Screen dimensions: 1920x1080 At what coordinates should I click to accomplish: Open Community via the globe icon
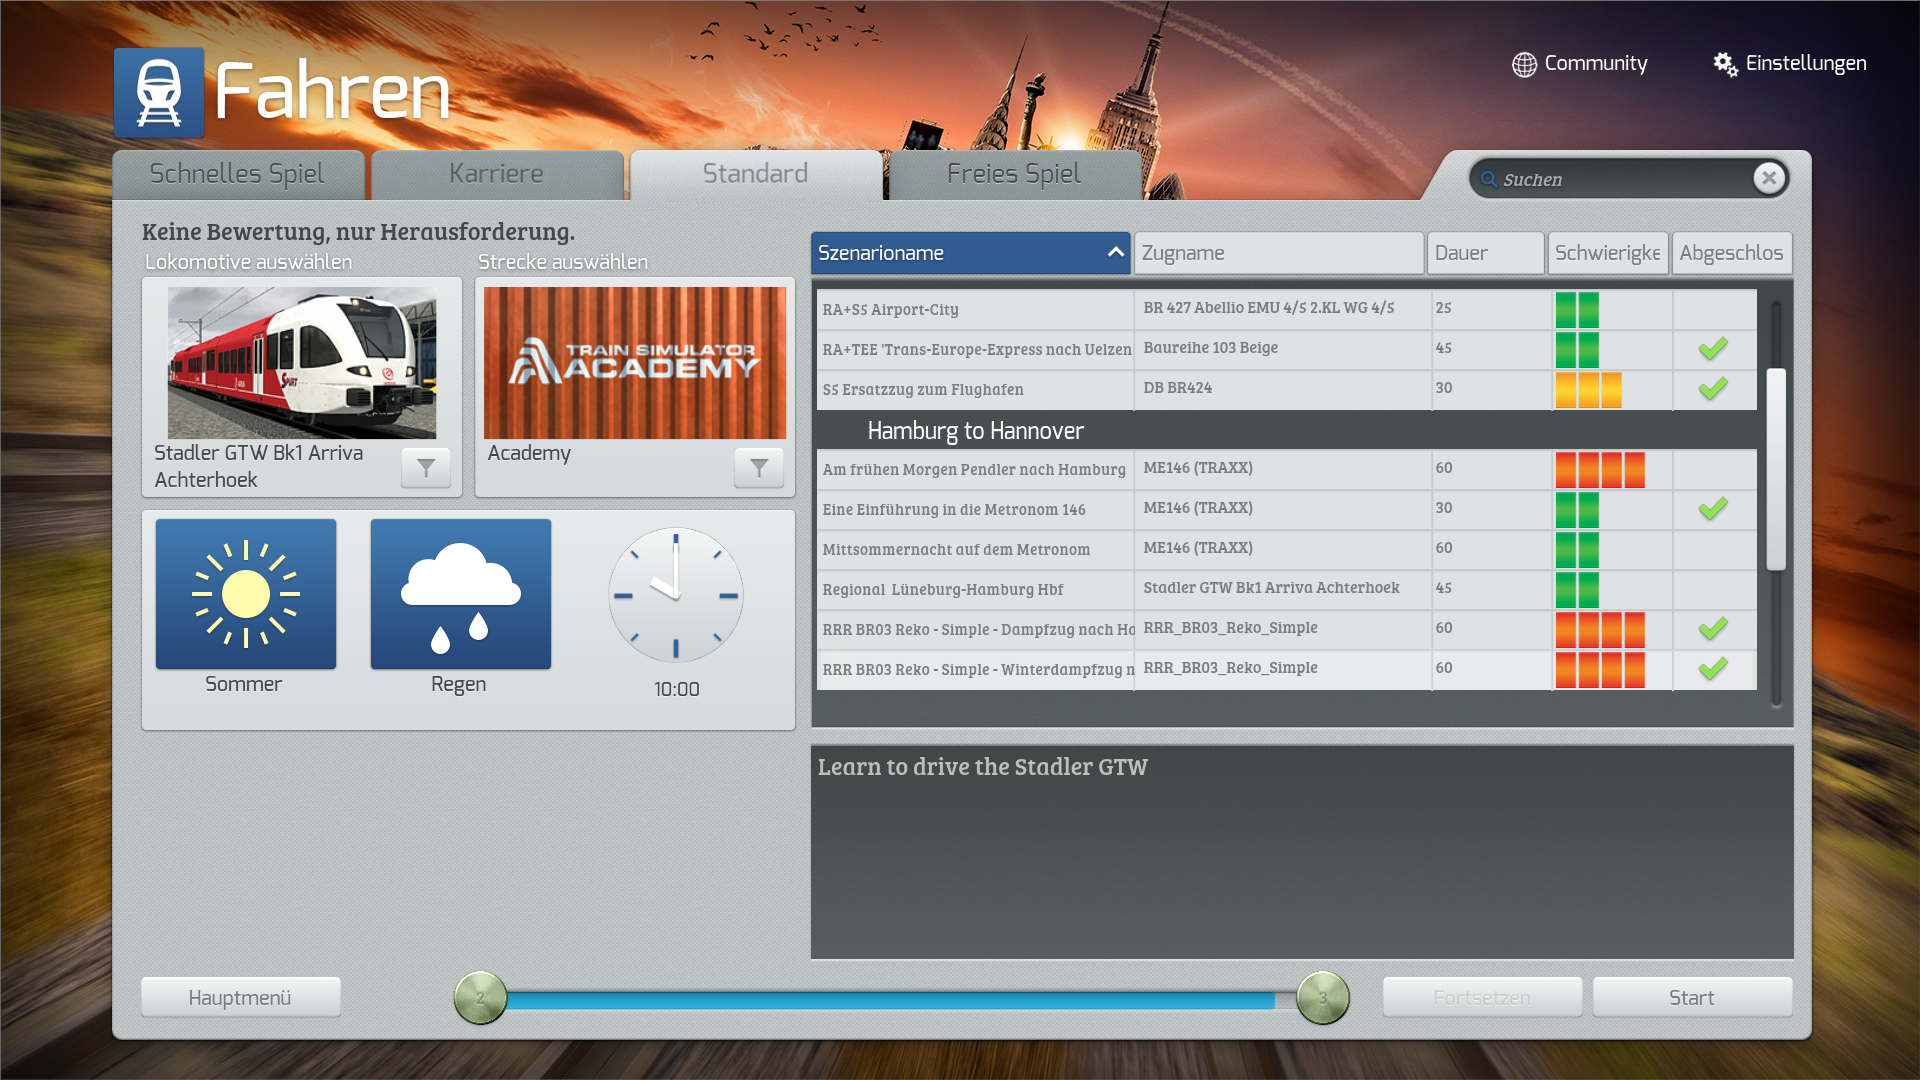tap(1524, 64)
